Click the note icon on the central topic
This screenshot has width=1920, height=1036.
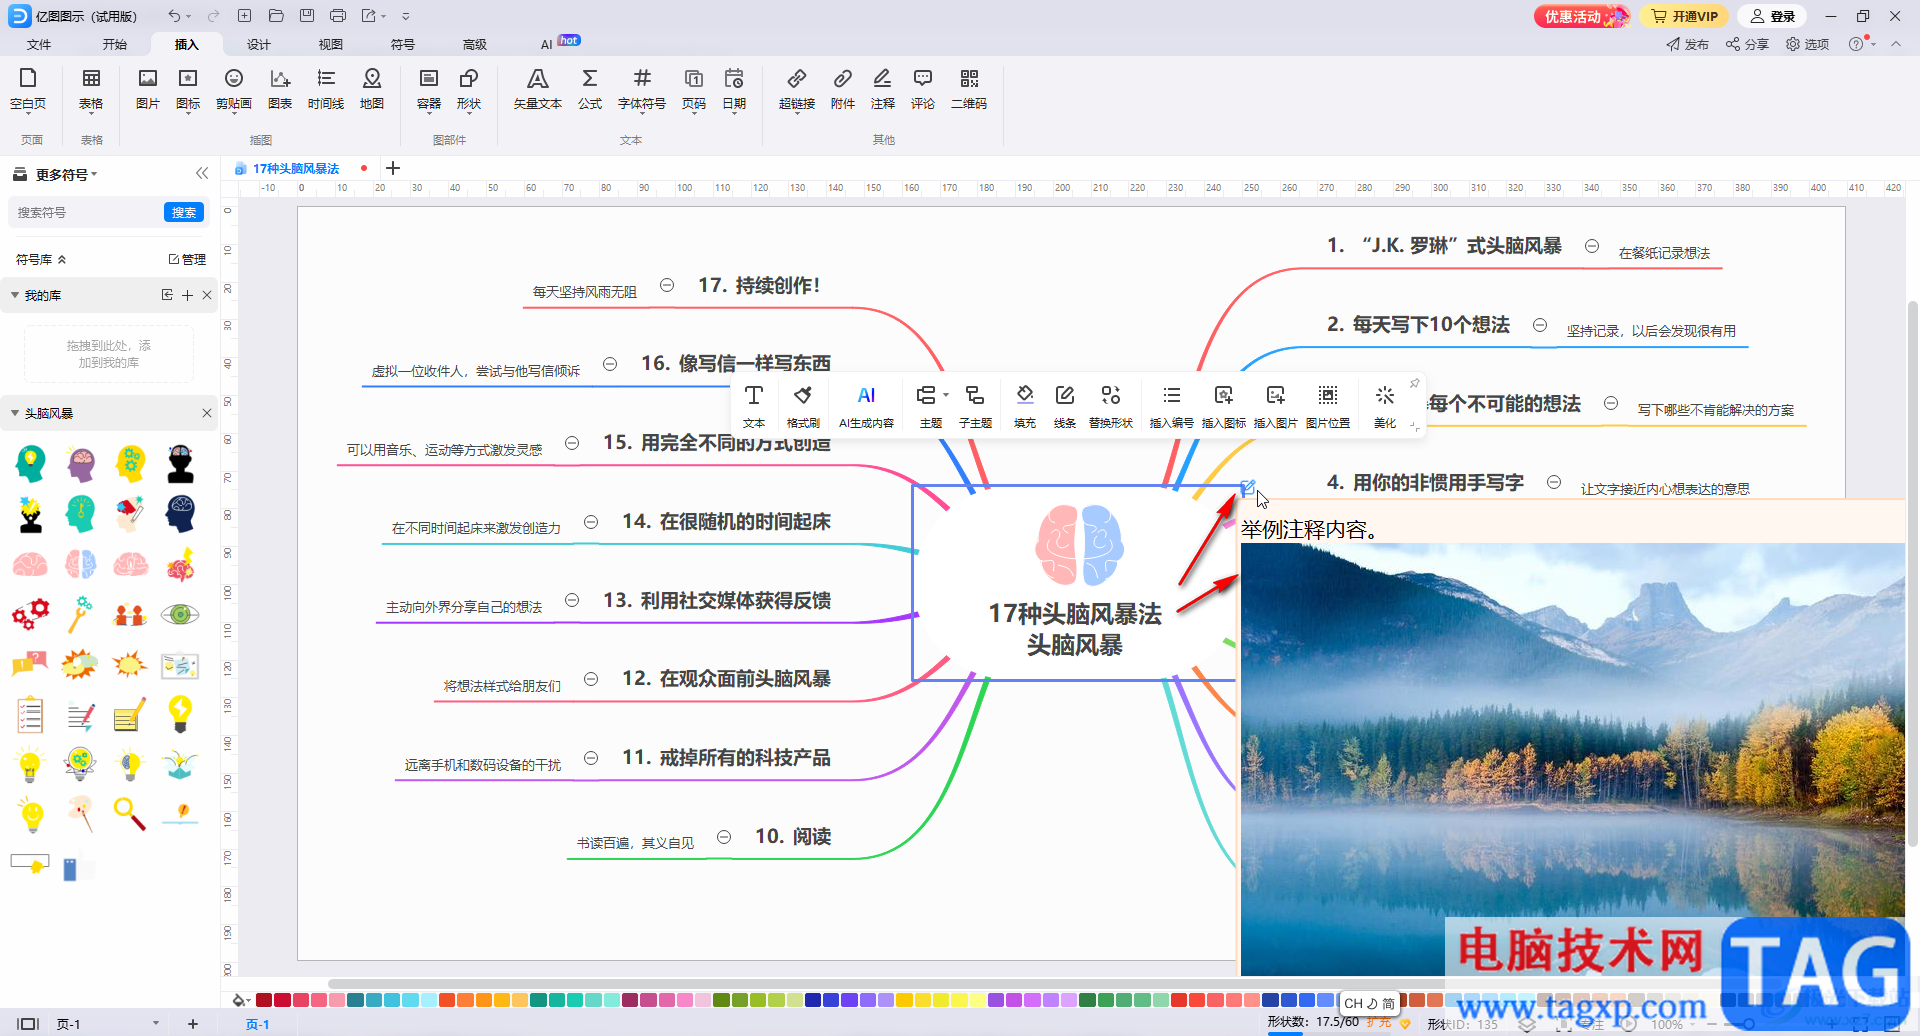[1247, 488]
